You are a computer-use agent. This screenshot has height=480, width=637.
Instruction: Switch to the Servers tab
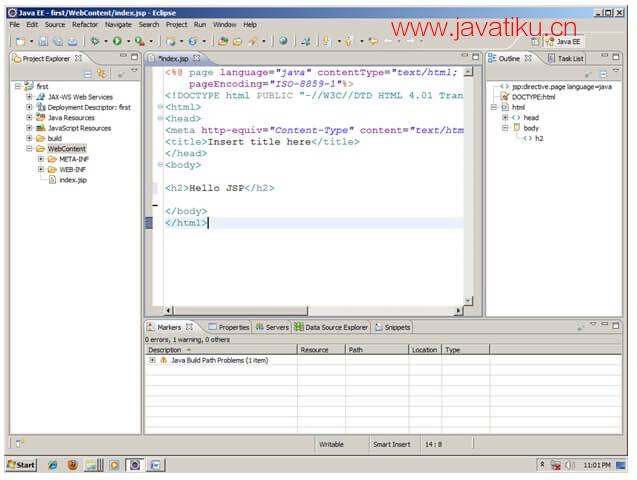pyautogui.click(x=272, y=327)
